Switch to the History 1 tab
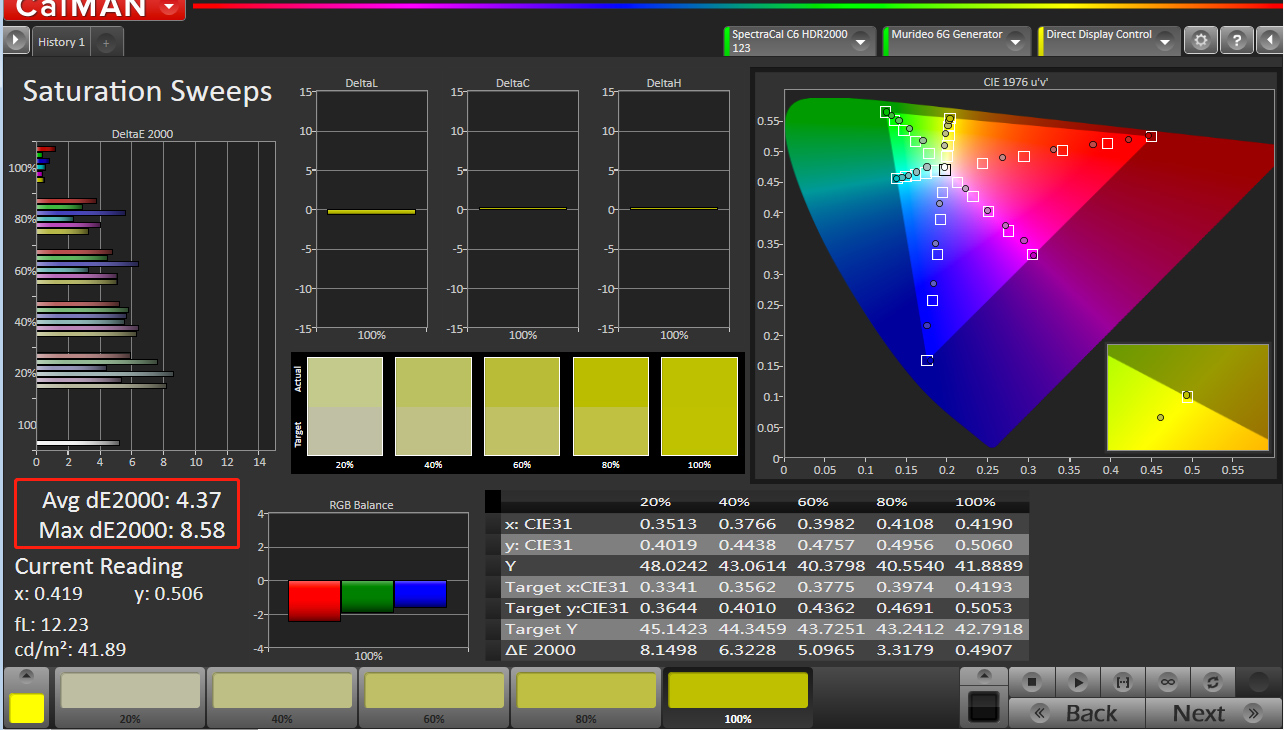The height and width of the screenshot is (730, 1284). 62,42
